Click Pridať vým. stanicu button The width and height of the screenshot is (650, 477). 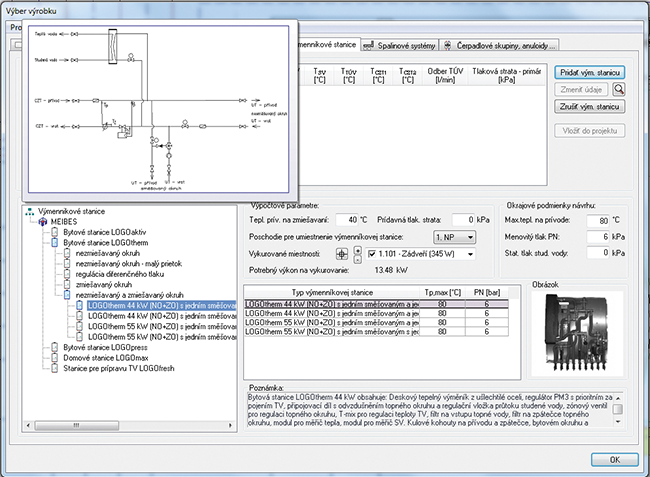(590, 73)
